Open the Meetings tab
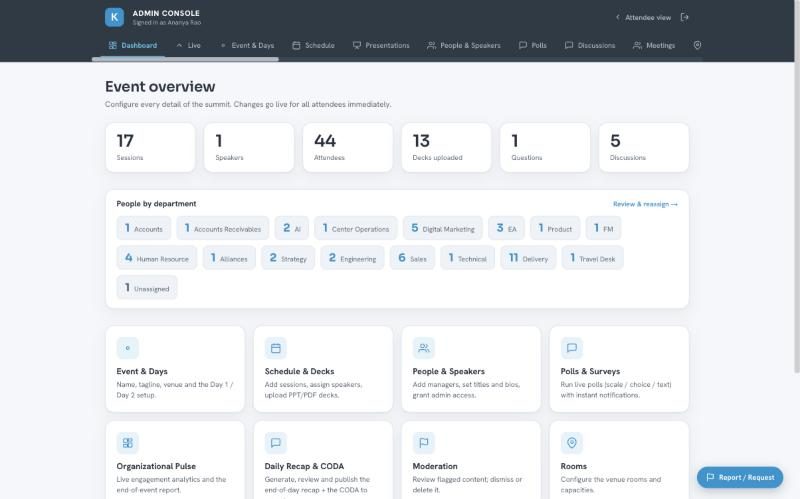Image resolution: width=800 pixels, height=499 pixels. [x=654, y=45]
